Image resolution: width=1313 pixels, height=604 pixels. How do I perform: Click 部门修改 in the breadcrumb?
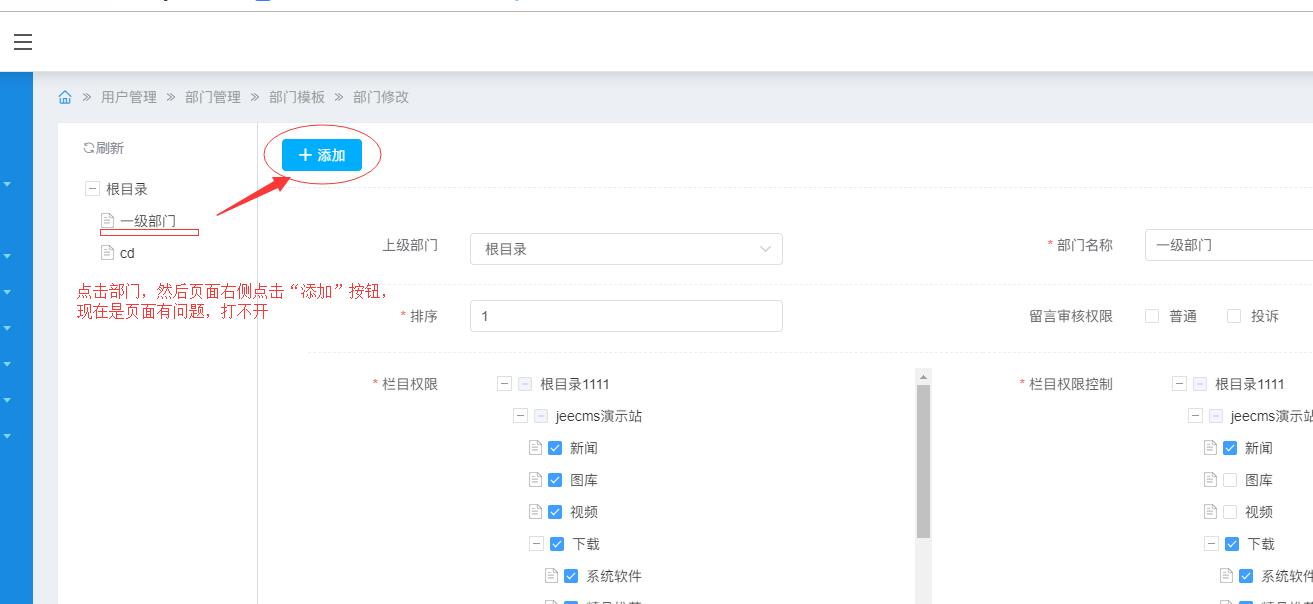click(x=381, y=97)
